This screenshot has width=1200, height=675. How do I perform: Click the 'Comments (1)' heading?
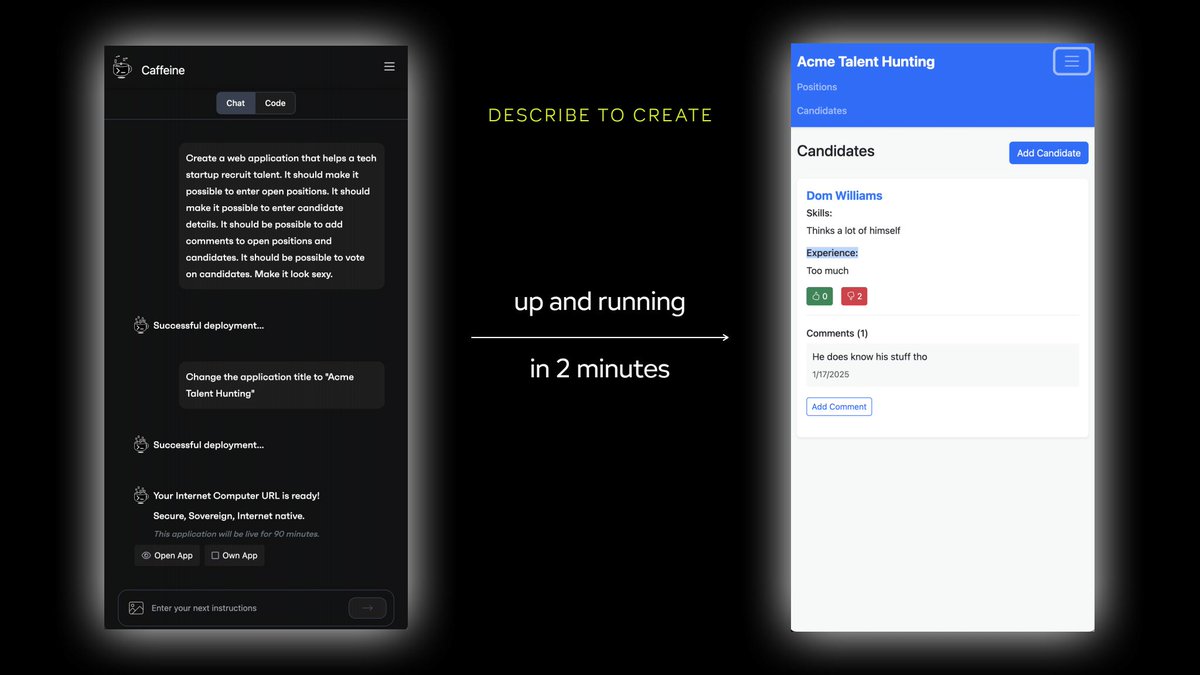click(837, 333)
